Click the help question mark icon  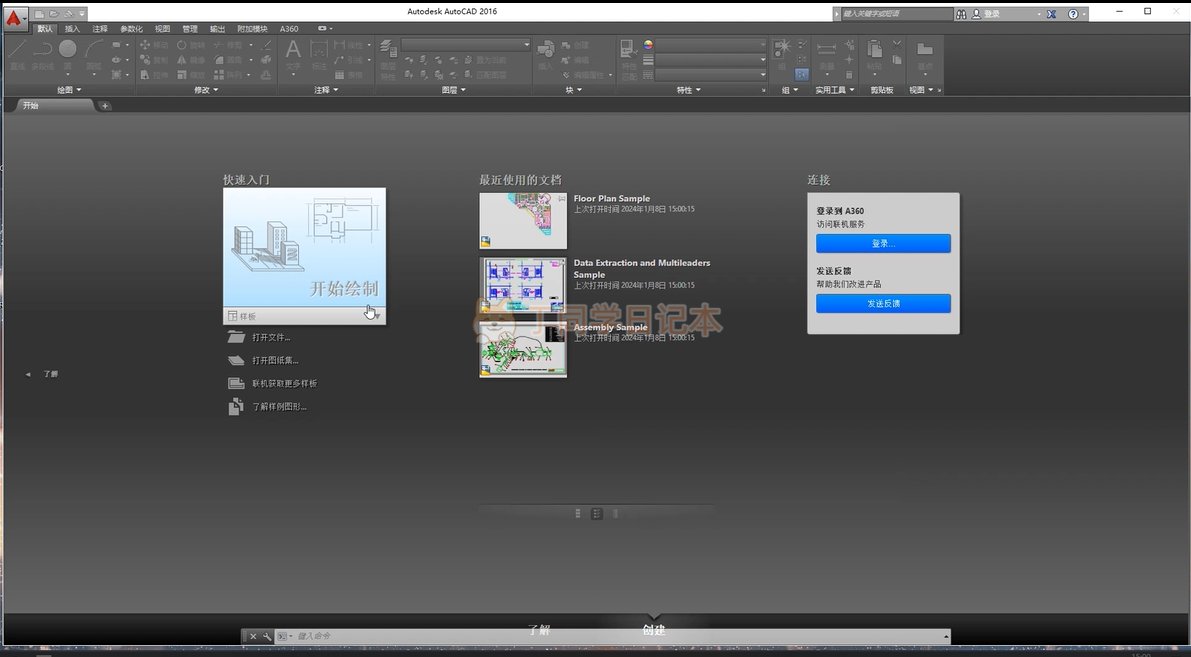tap(1073, 14)
